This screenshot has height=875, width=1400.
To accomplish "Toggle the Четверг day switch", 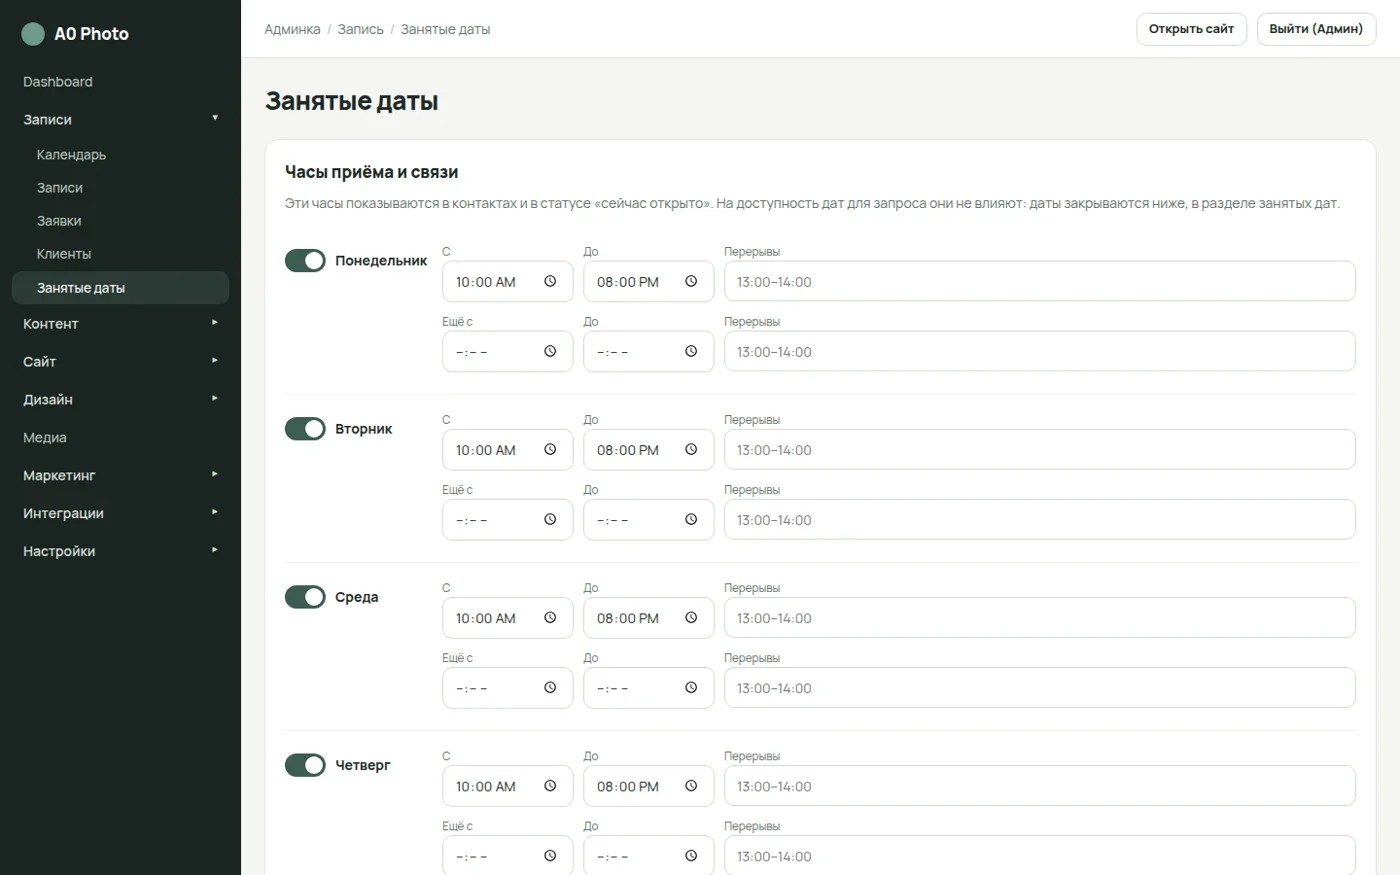I will coord(305,765).
